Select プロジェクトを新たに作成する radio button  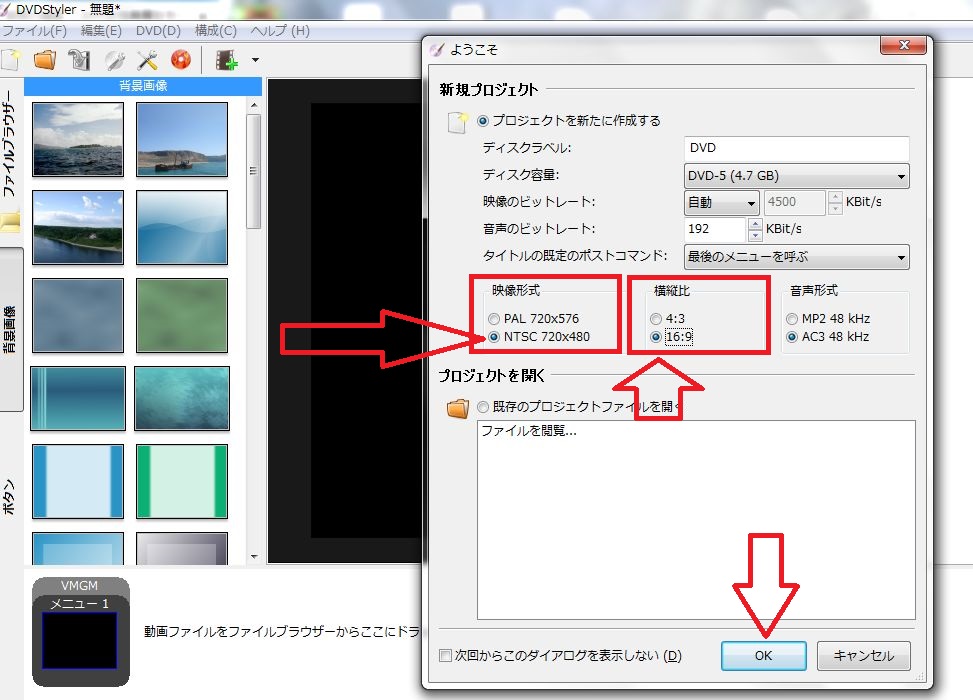(483, 121)
